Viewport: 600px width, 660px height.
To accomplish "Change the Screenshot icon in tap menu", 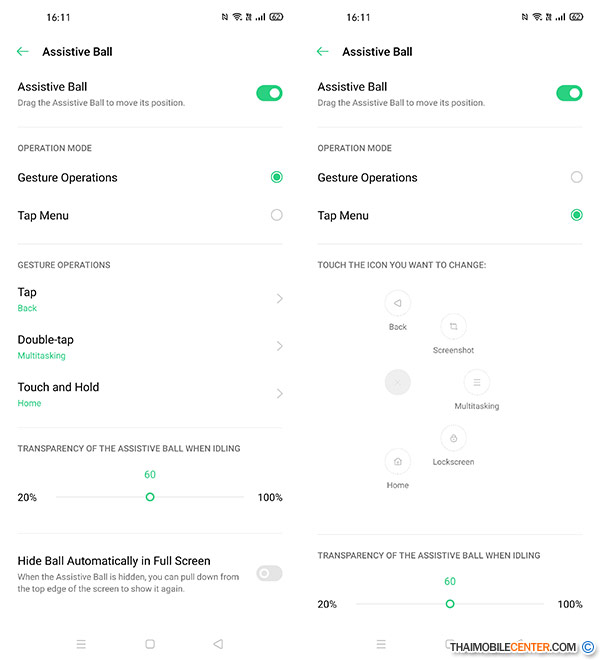I will [453, 326].
